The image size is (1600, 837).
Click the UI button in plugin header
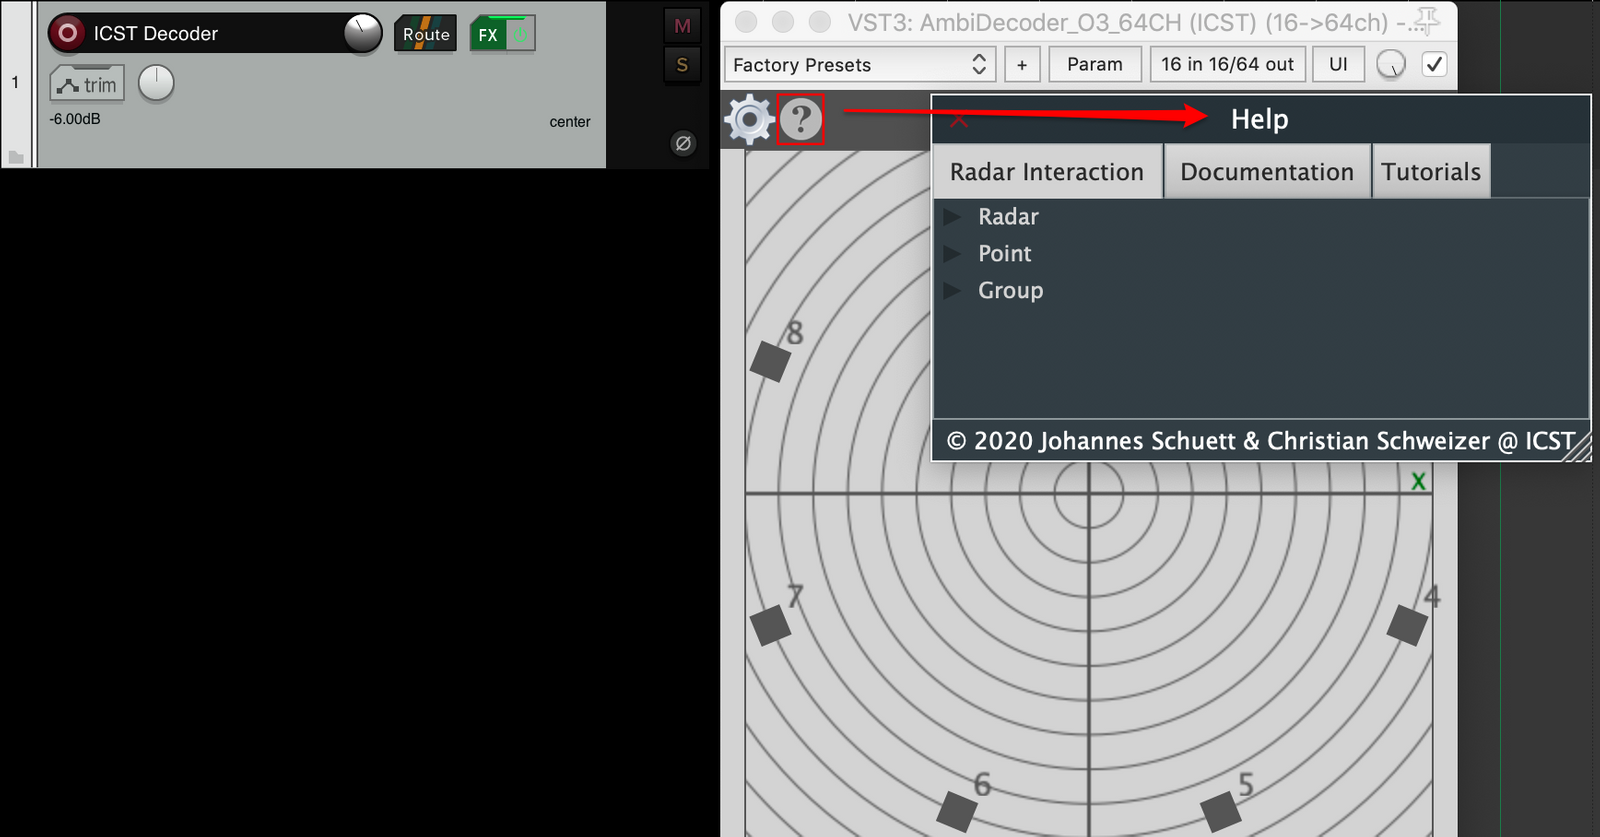point(1338,64)
